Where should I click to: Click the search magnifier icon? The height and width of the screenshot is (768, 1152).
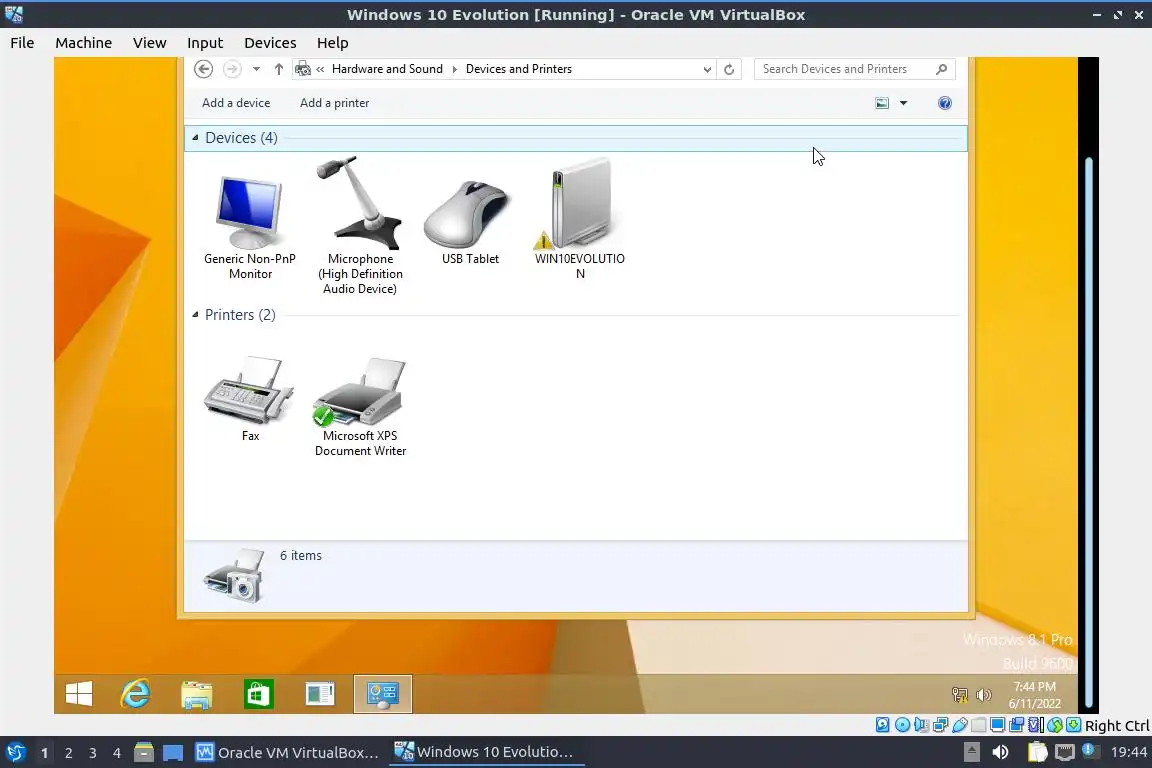[942, 69]
